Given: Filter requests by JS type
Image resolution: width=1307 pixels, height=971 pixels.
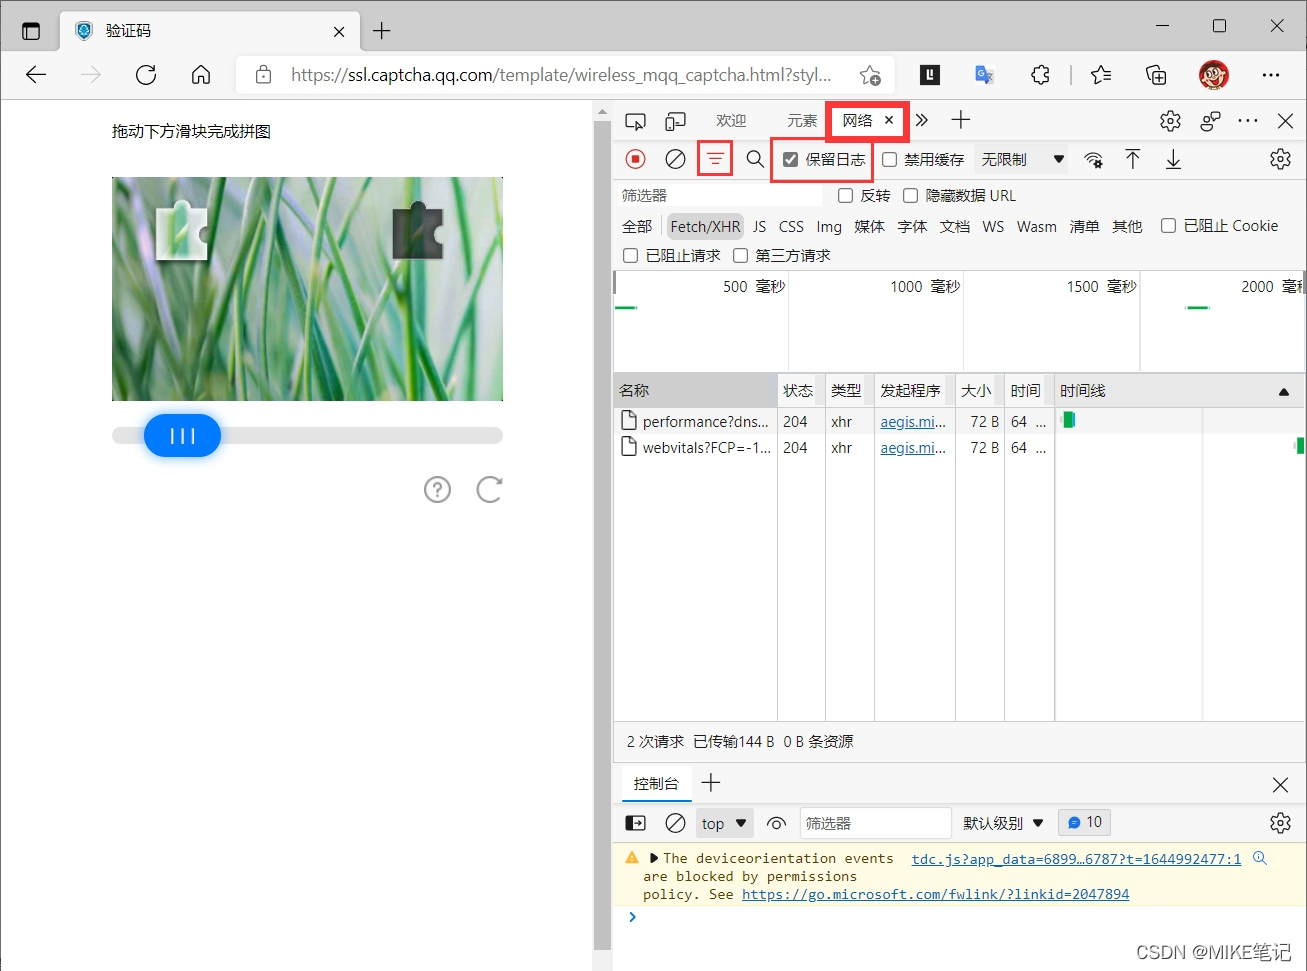Looking at the screenshot, I should [760, 227].
